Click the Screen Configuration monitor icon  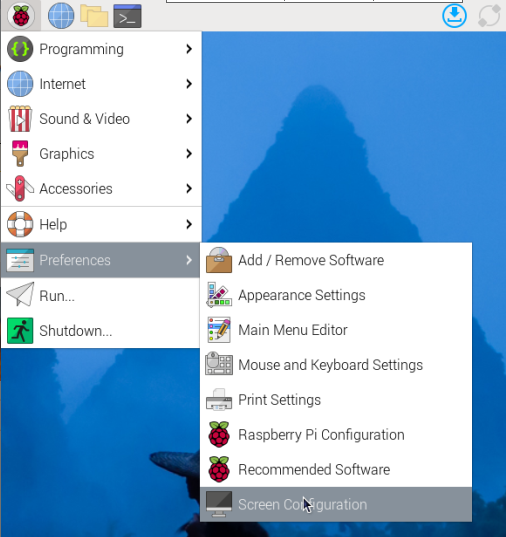coord(219,504)
